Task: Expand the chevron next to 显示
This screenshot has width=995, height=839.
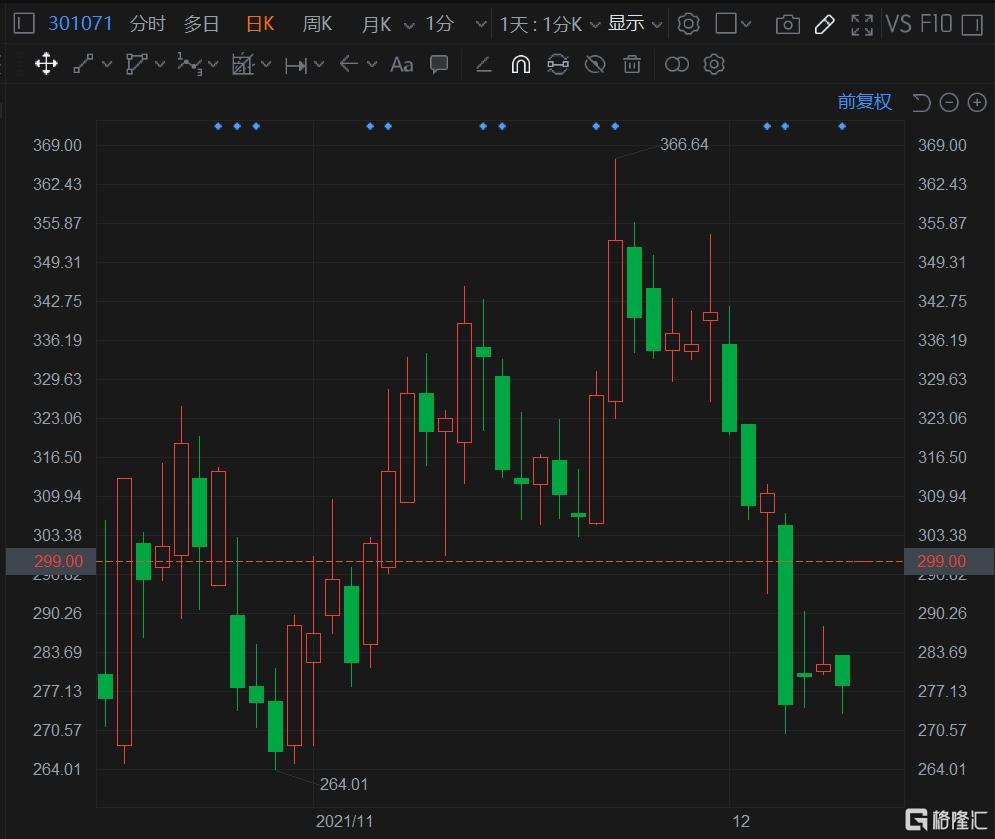Action: coord(657,25)
